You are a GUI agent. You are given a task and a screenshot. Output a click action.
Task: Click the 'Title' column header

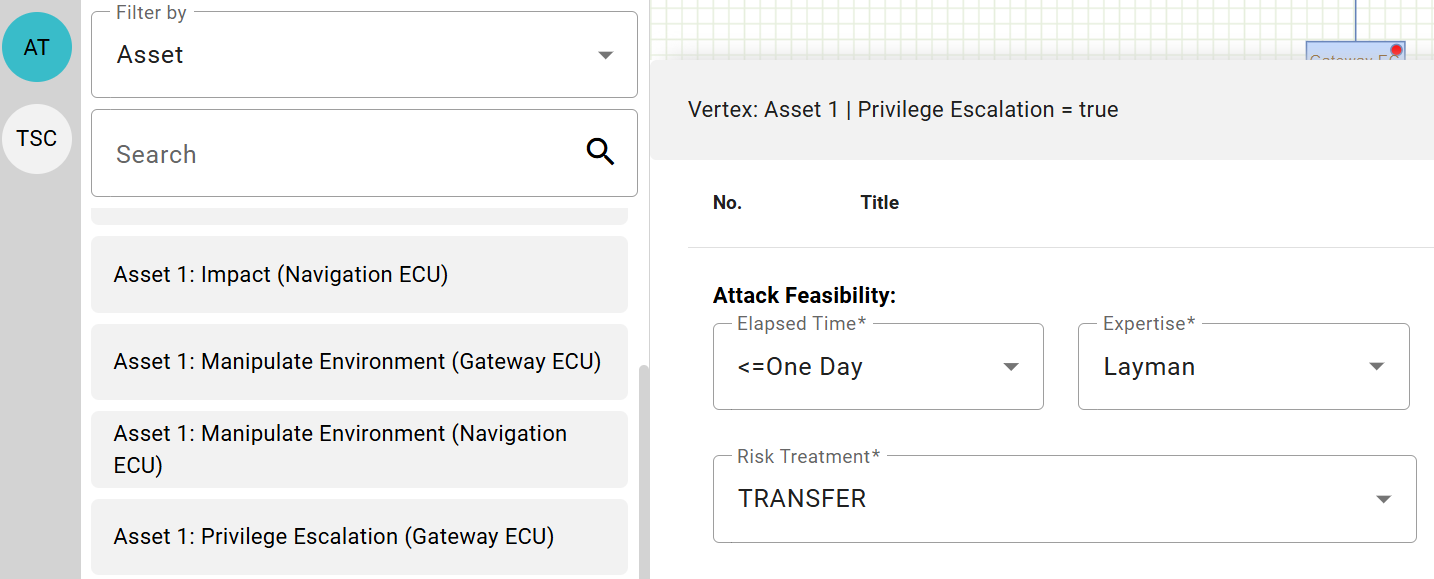click(x=879, y=202)
